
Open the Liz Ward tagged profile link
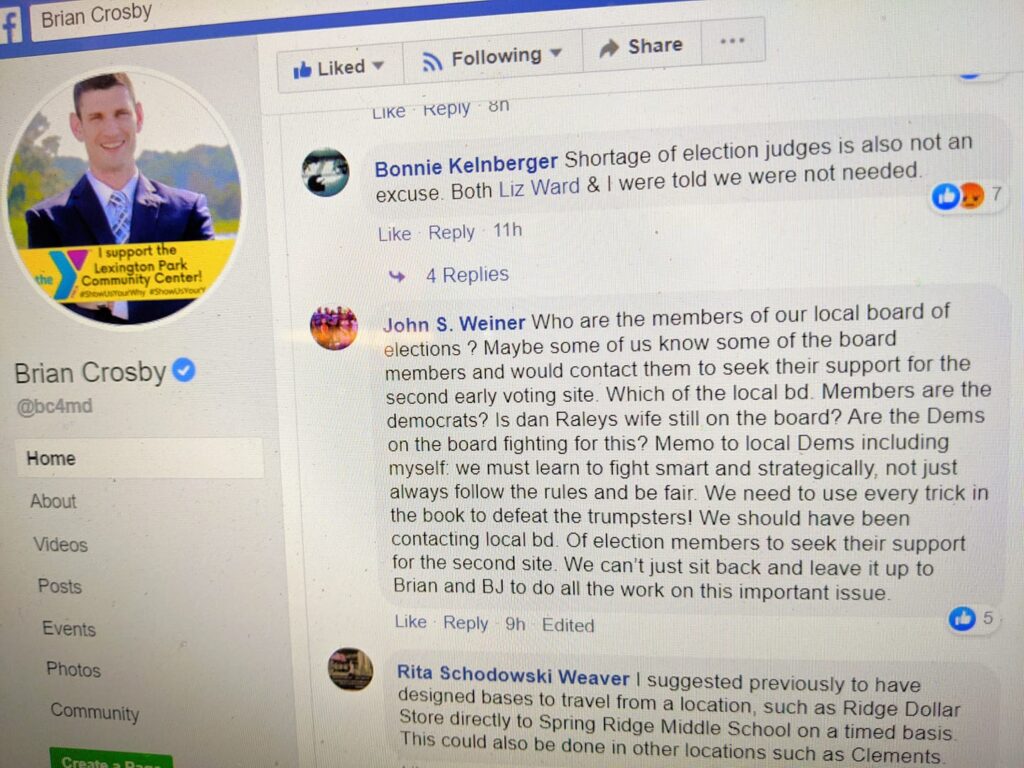coord(539,188)
